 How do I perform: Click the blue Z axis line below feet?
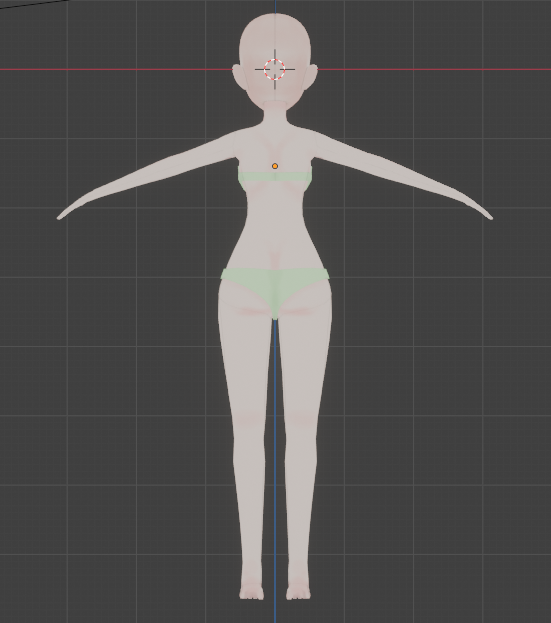(x=275, y=612)
